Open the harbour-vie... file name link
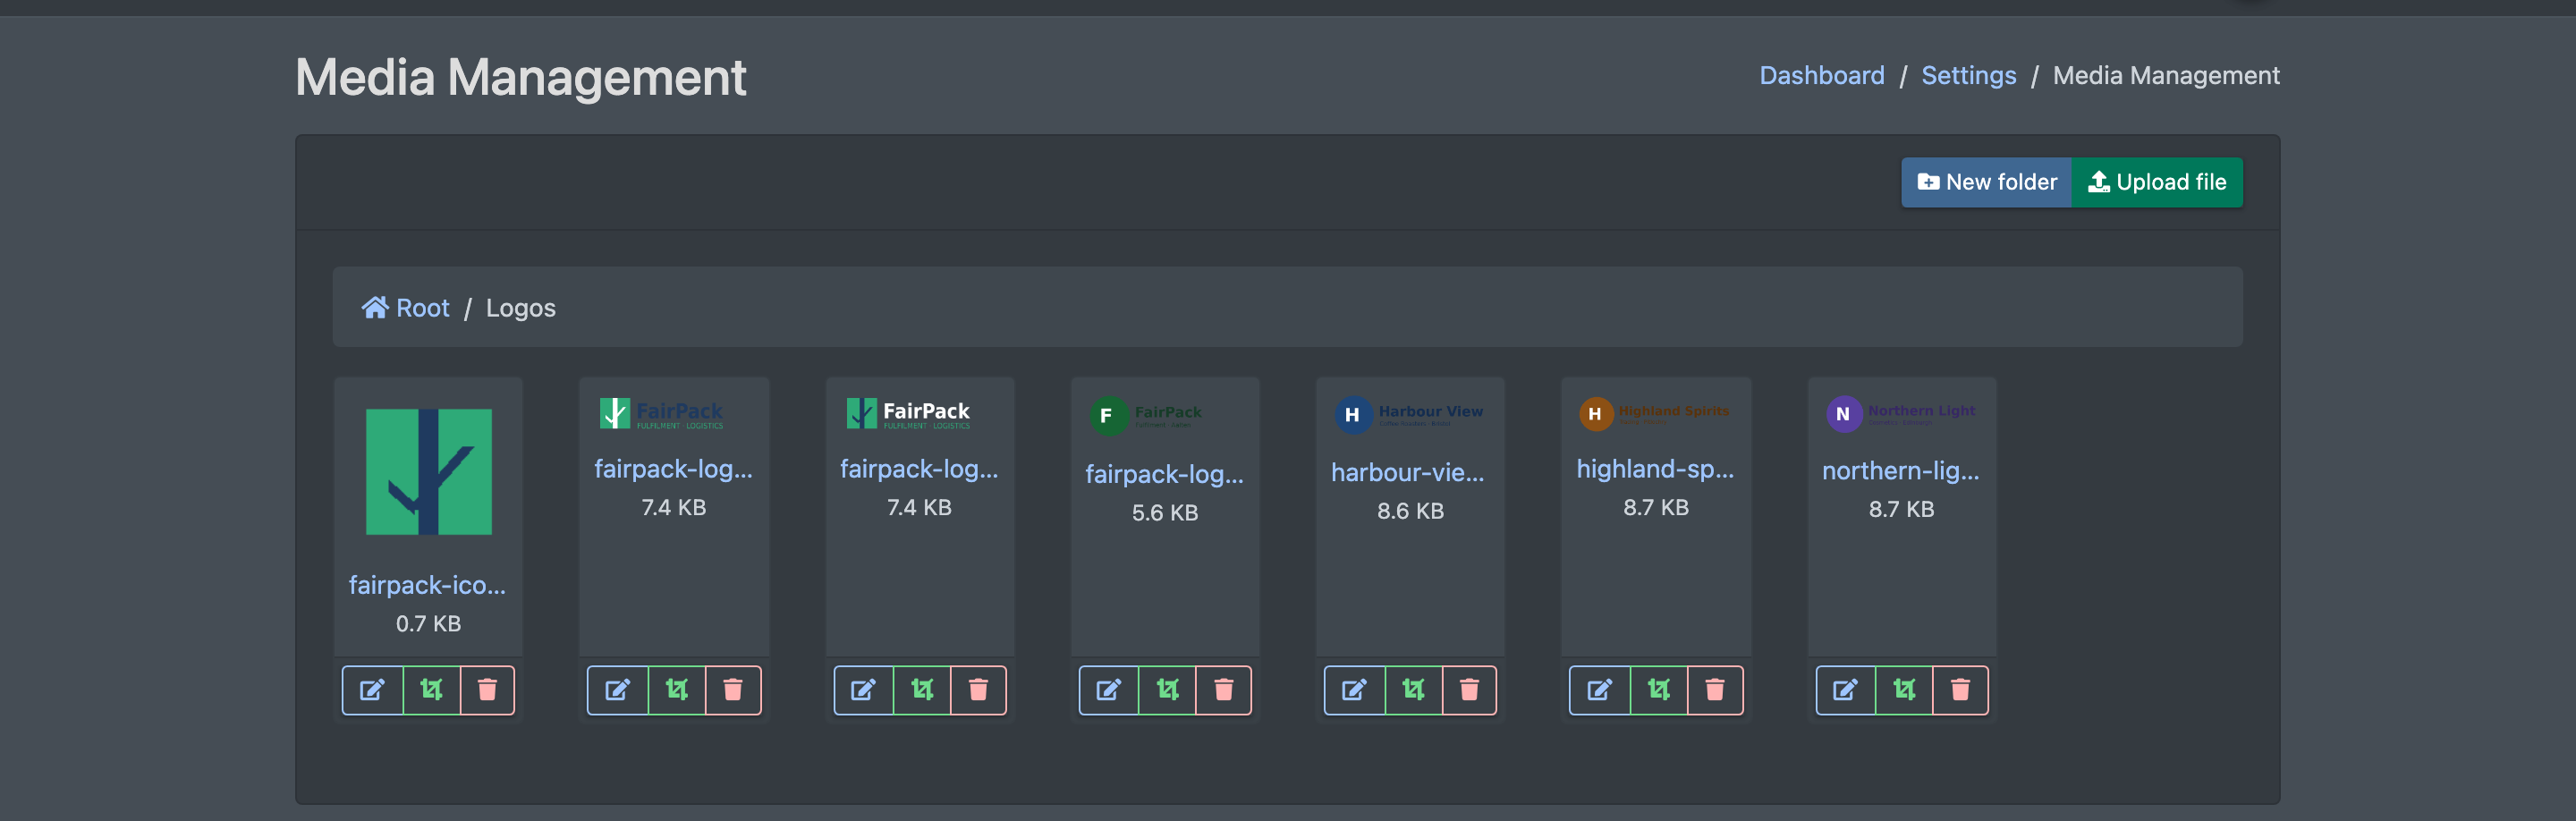Image resolution: width=2576 pixels, height=821 pixels. (1408, 472)
